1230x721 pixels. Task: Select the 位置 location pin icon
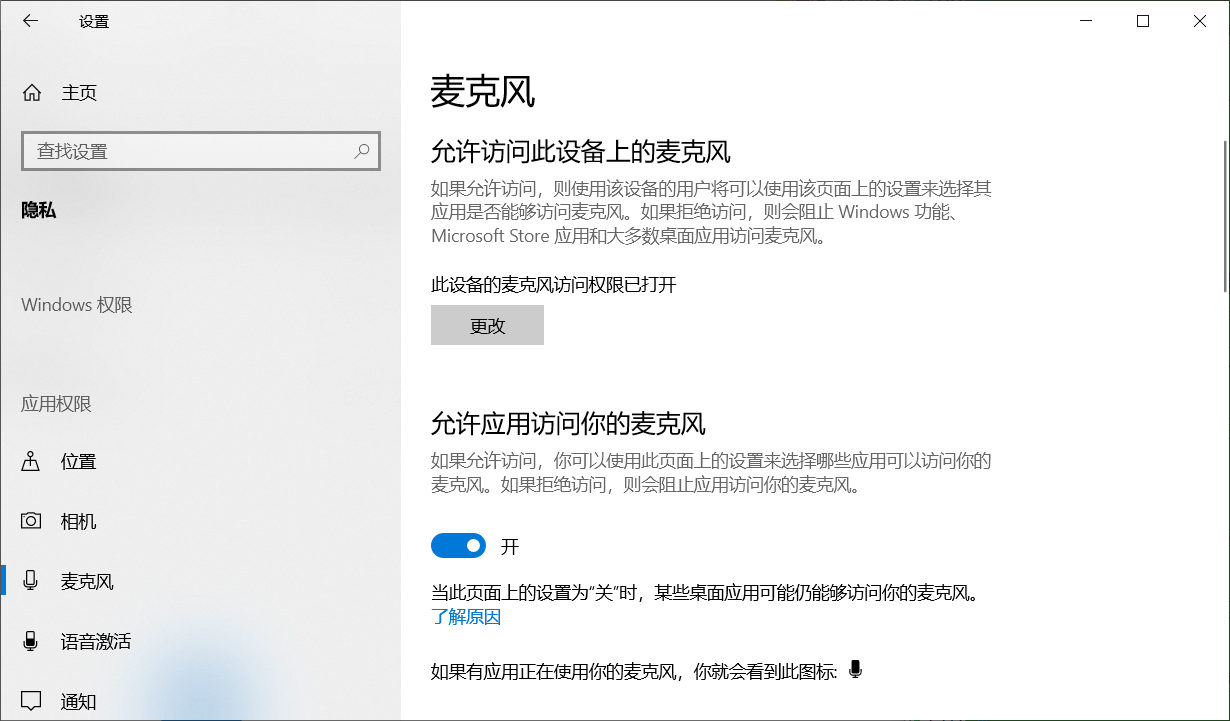click(x=32, y=461)
